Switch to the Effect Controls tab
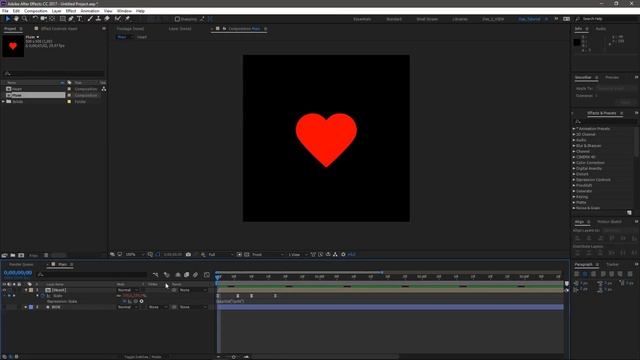This screenshot has height=360, width=640. 59,29
